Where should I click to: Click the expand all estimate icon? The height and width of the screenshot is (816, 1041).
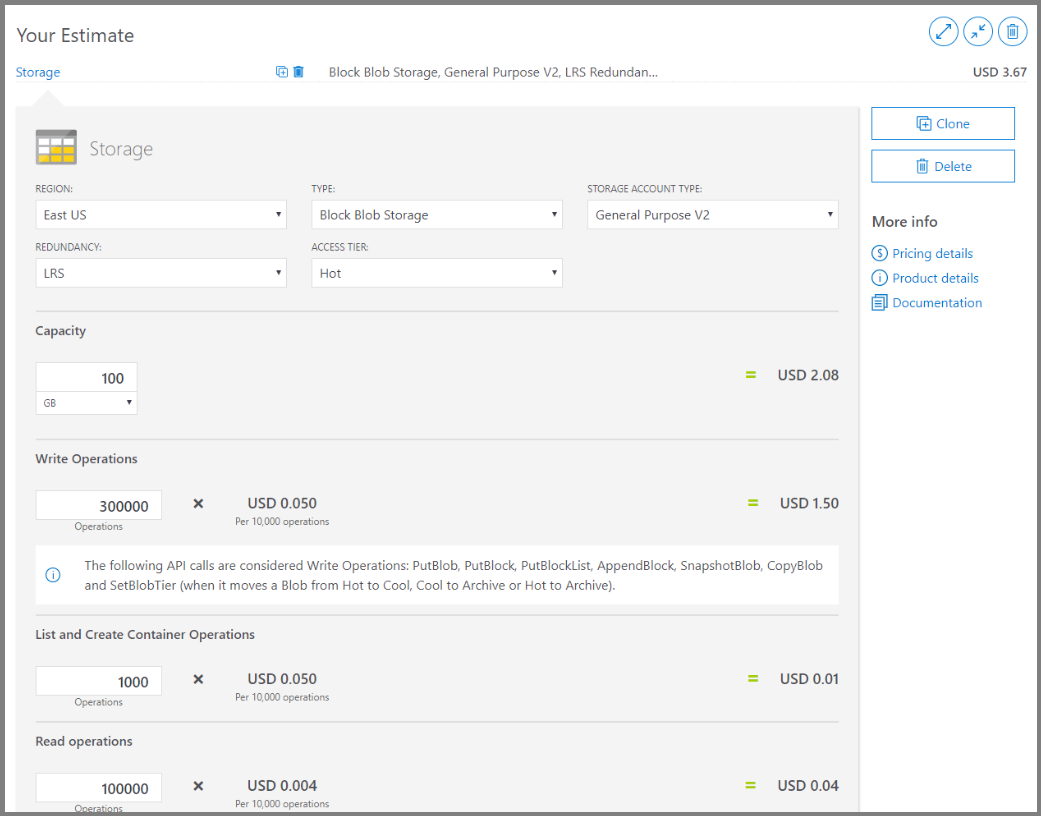click(x=943, y=31)
